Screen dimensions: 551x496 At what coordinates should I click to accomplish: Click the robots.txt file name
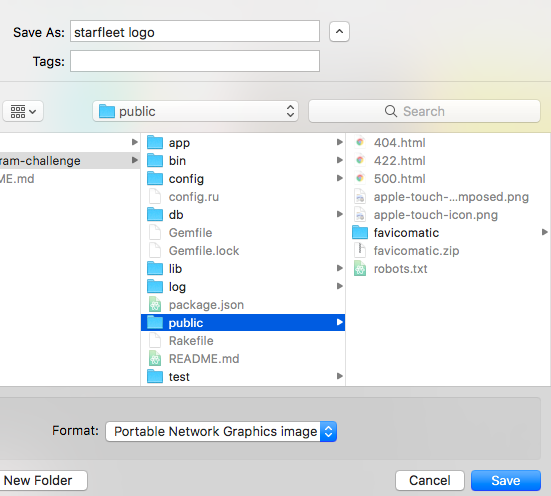click(401, 269)
